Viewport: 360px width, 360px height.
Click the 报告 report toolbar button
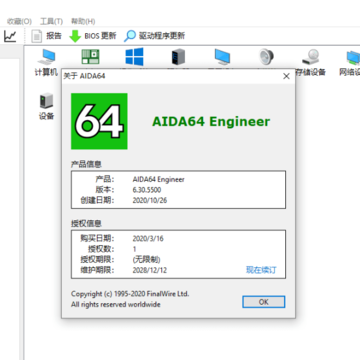click(47, 36)
